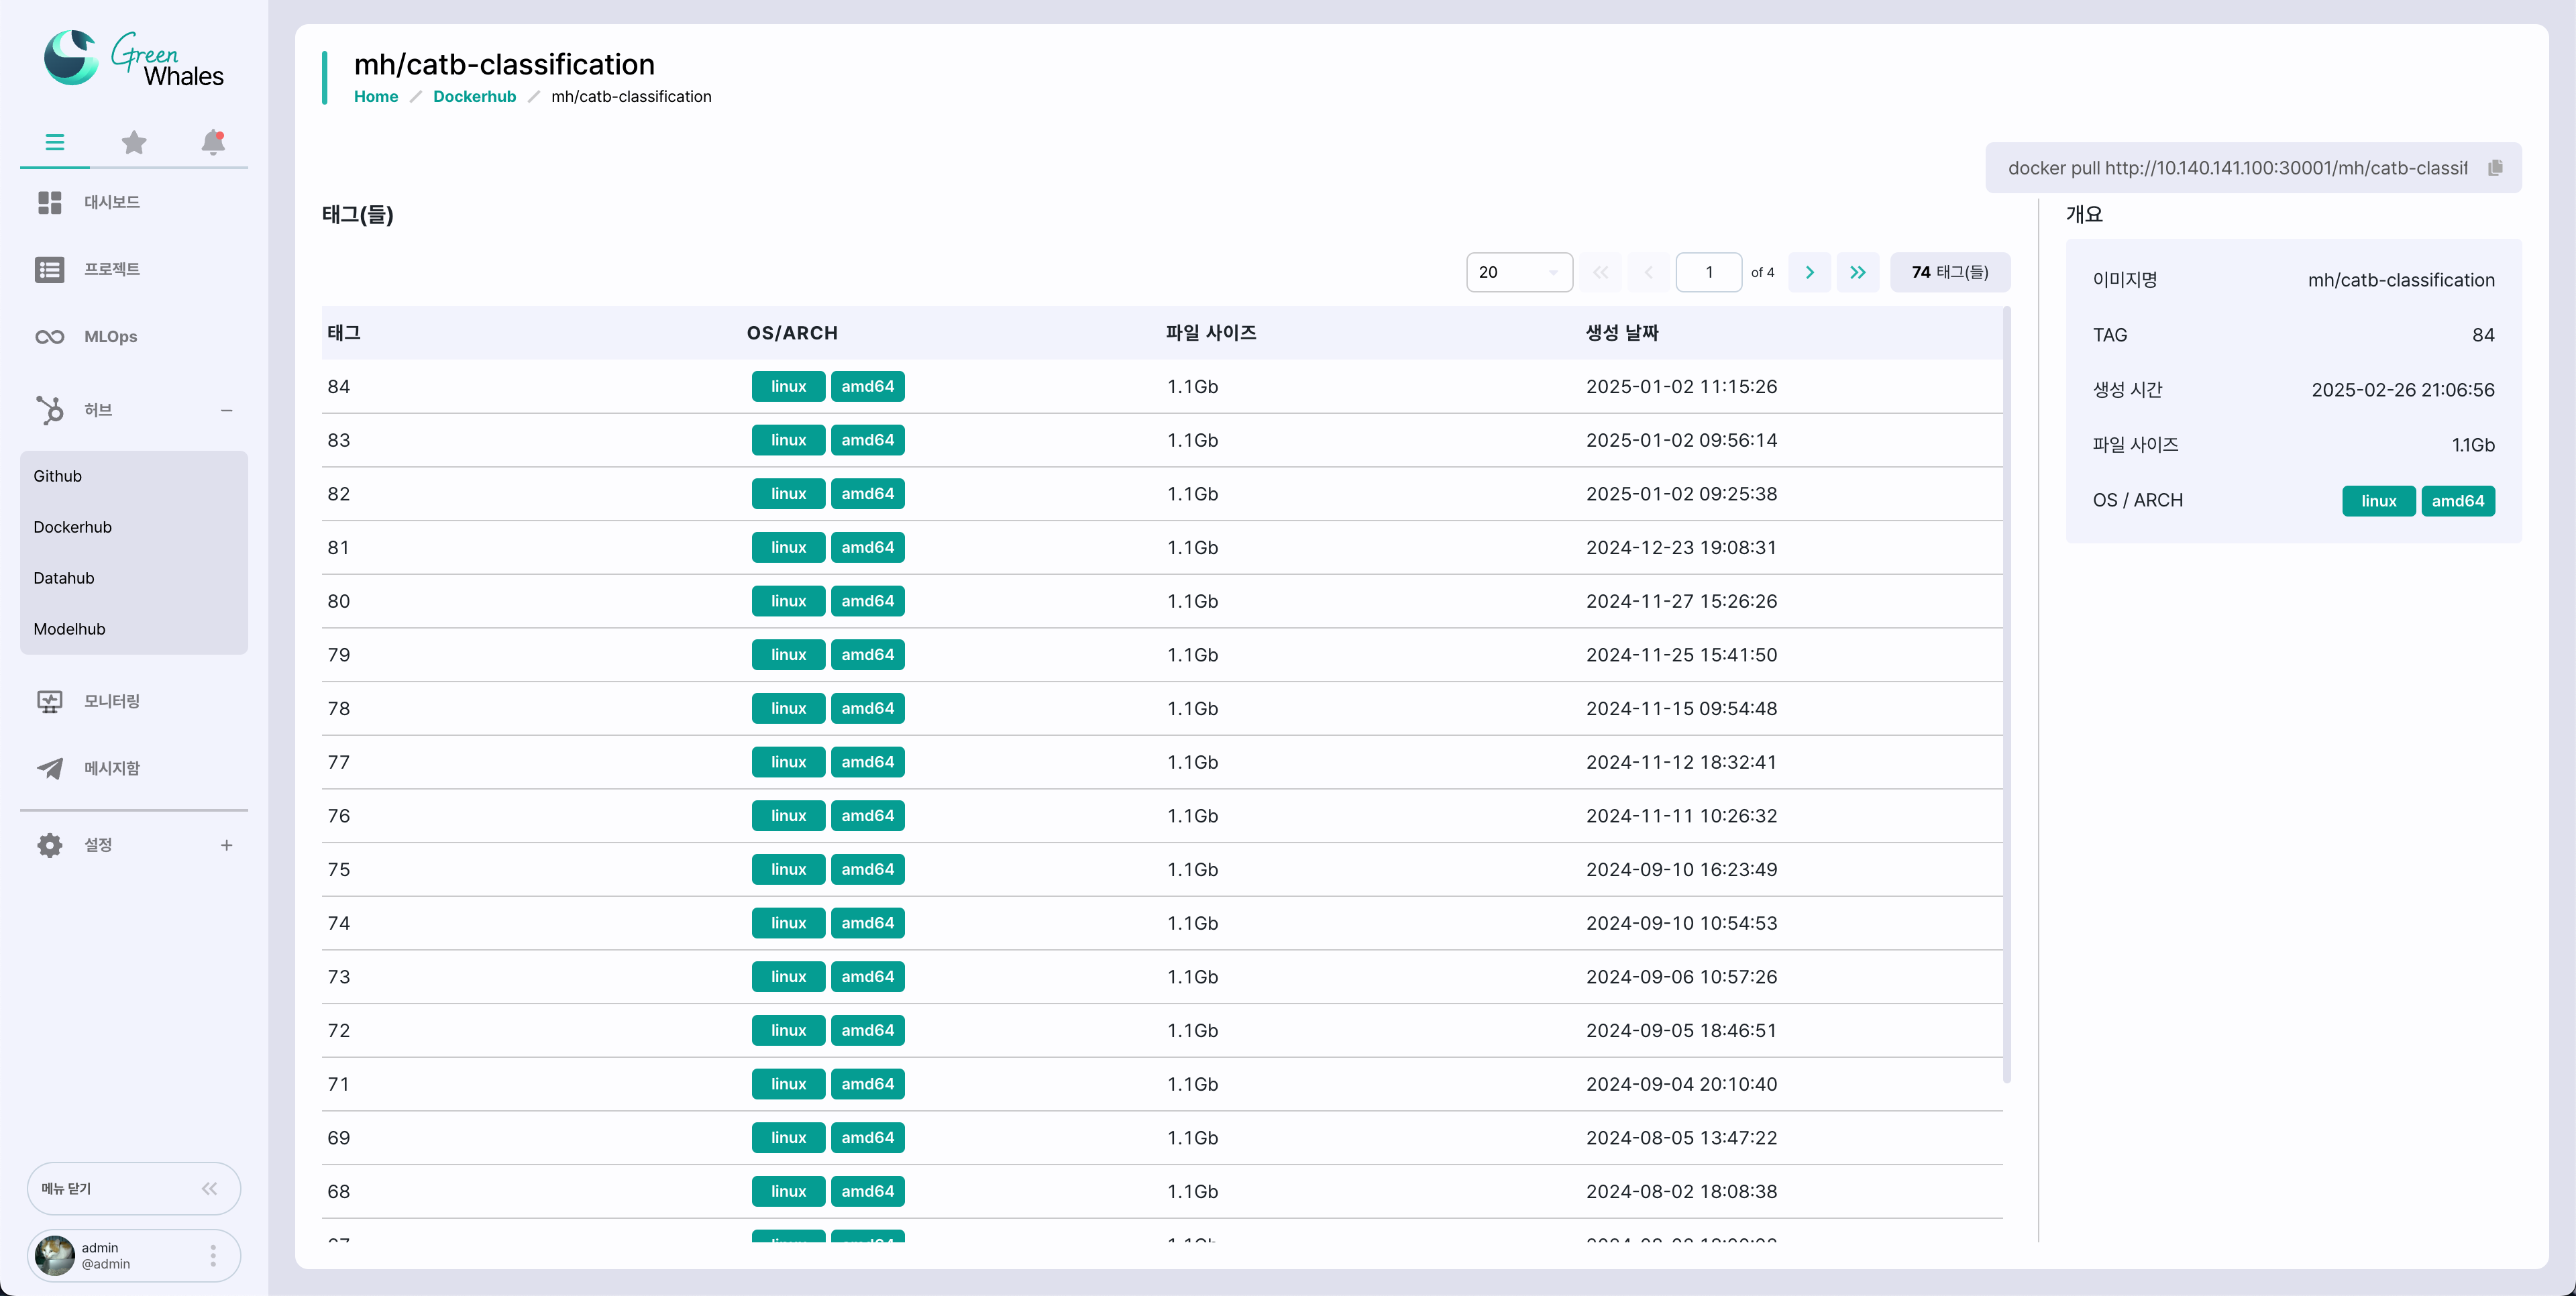
Task: Click the collapse double-chevron icon
Action: (209, 1188)
